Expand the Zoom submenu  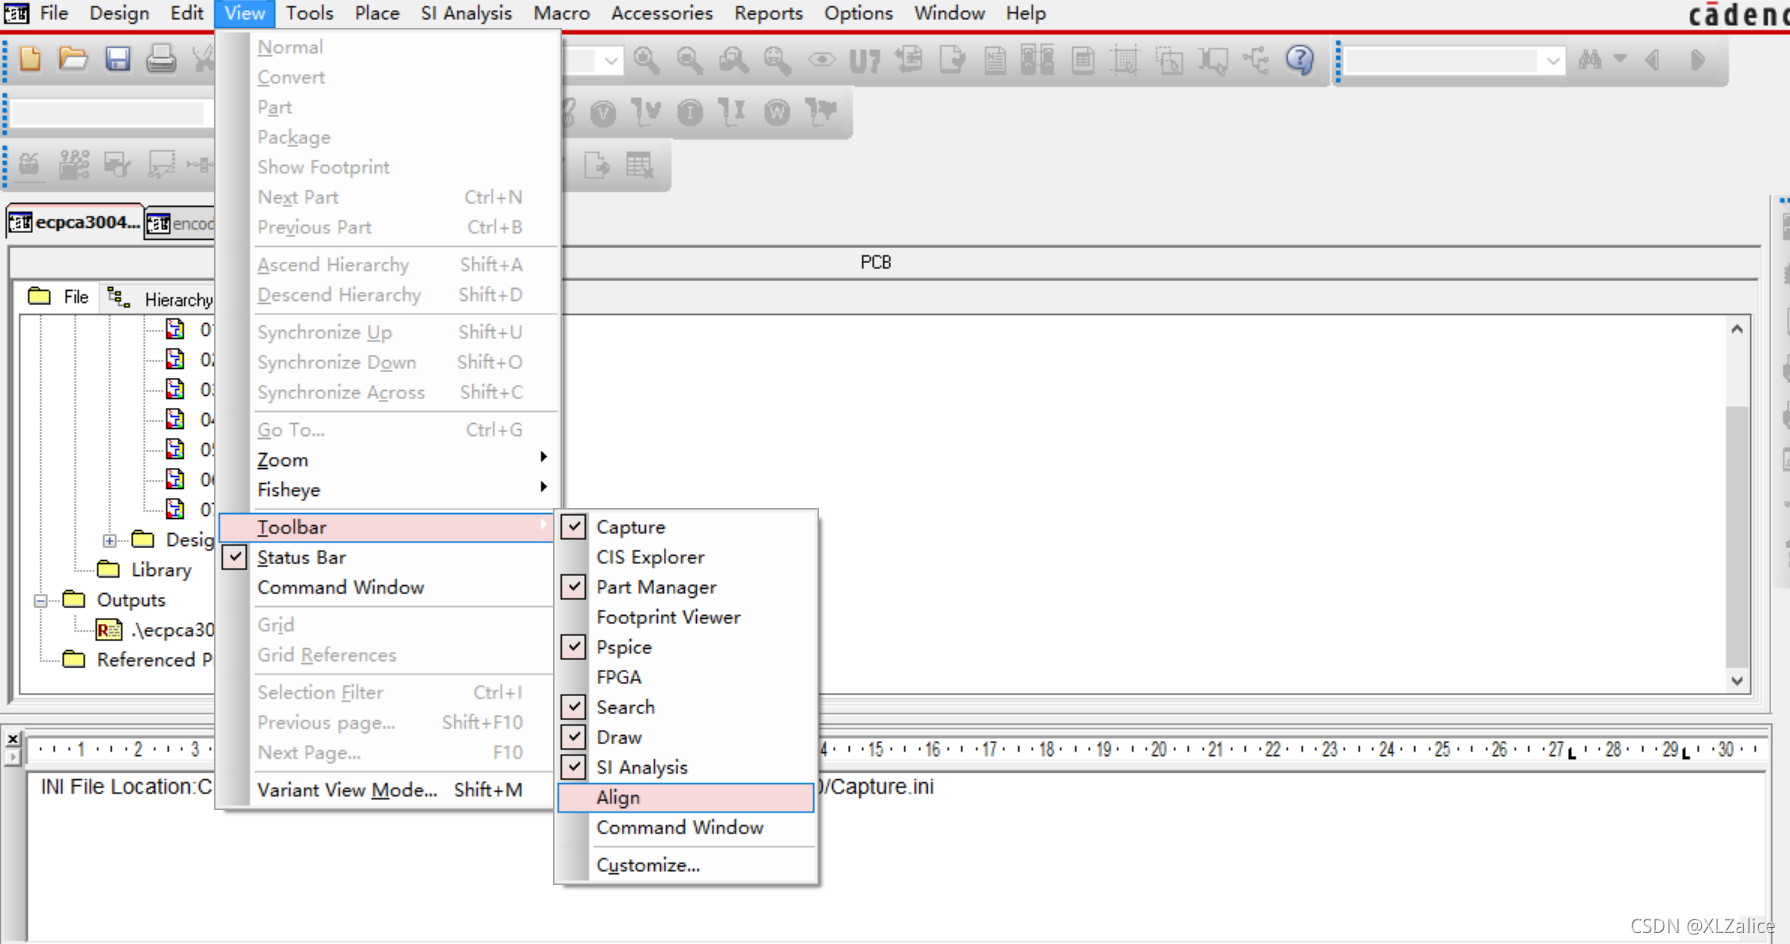(386, 460)
